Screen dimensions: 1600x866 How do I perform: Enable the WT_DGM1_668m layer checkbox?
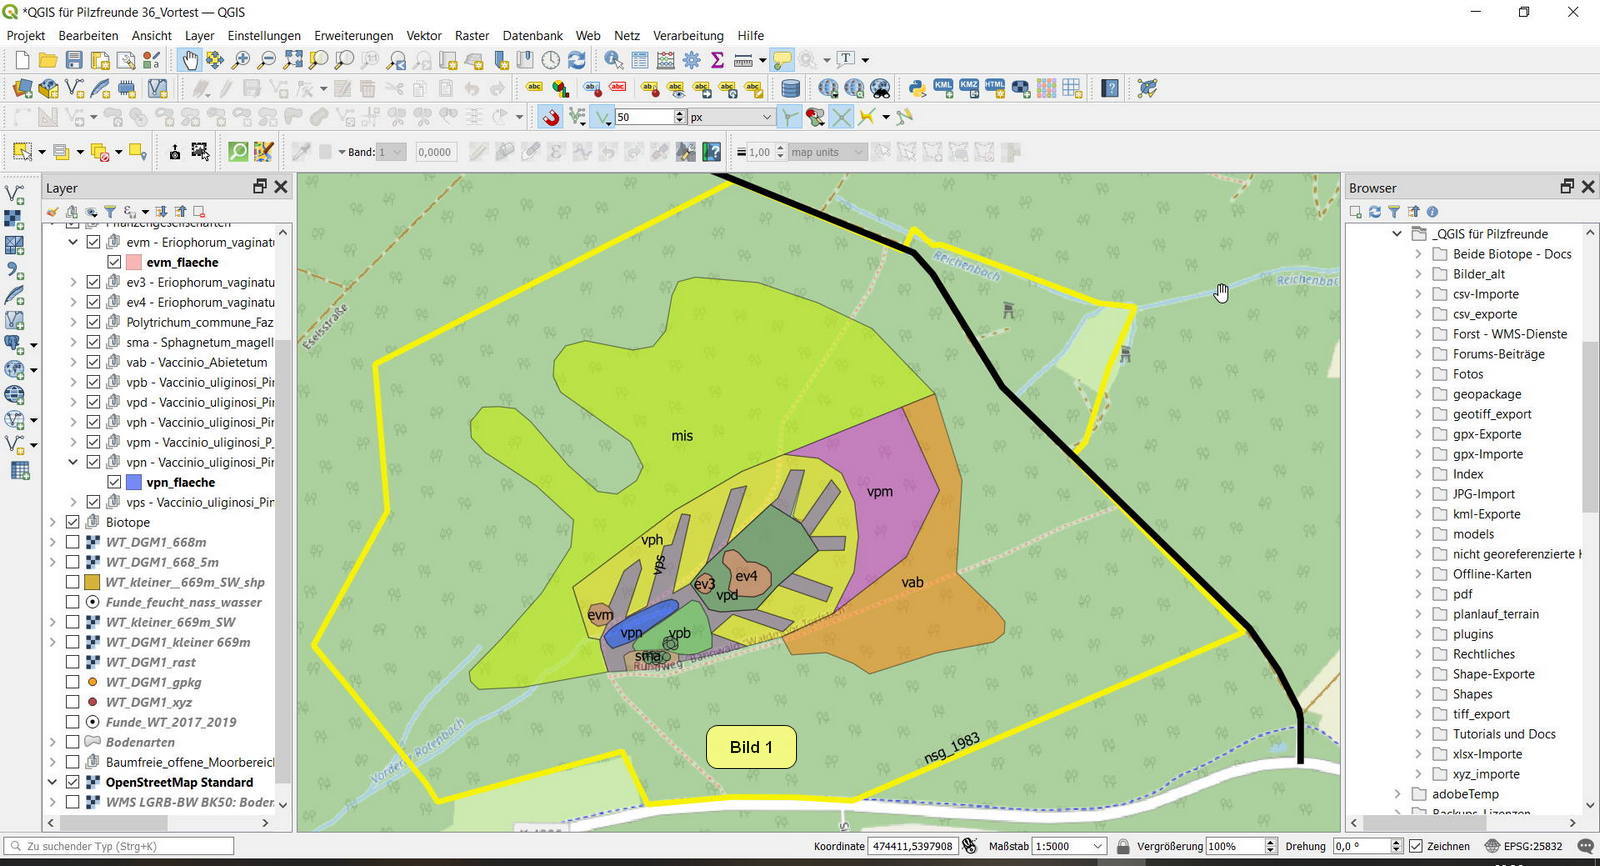pyautogui.click(x=73, y=542)
